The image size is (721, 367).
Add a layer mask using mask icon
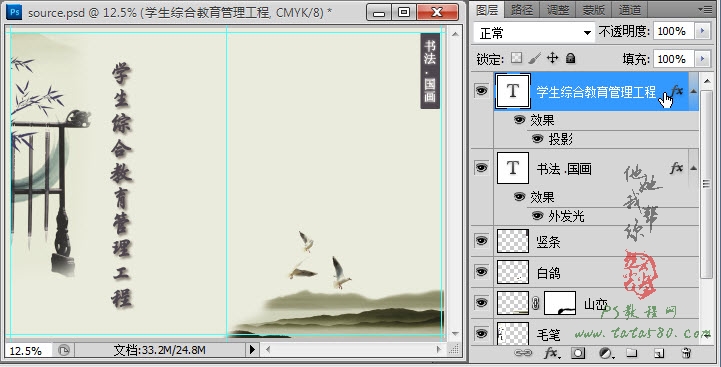578,353
